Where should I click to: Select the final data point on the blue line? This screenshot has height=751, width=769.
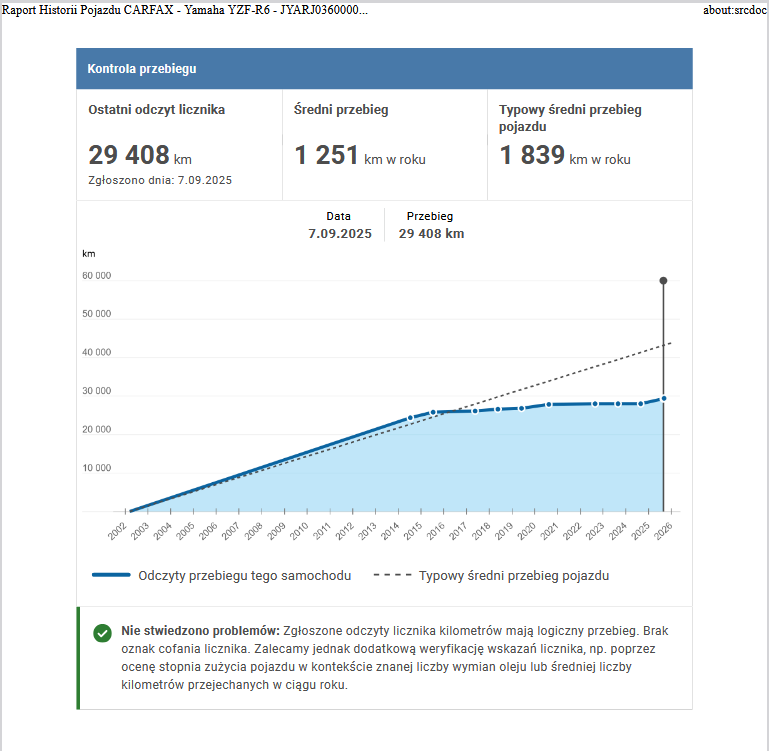point(663,398)
